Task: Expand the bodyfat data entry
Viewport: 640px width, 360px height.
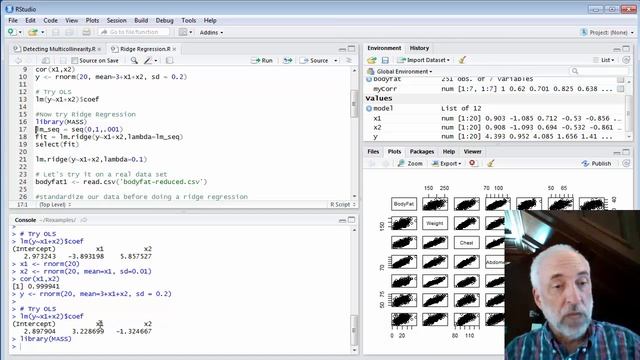Action: 369,79
